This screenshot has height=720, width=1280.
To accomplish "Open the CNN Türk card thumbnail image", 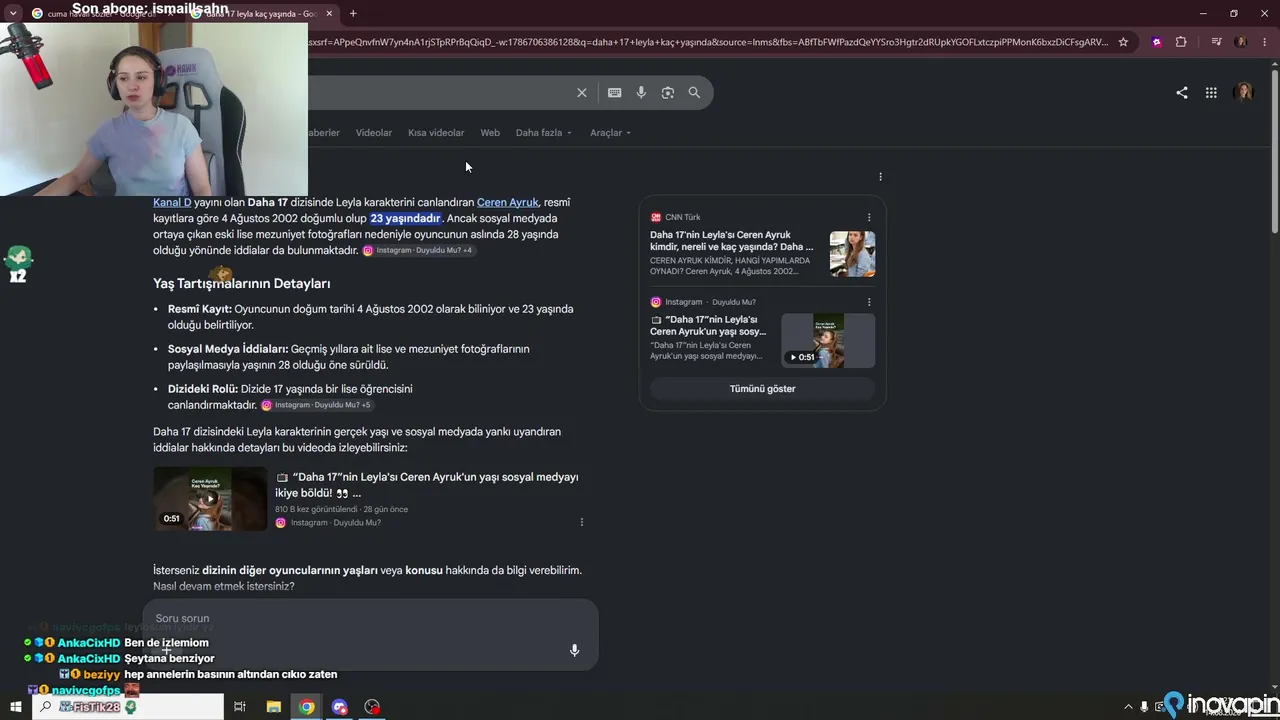I will click(852, 254).
